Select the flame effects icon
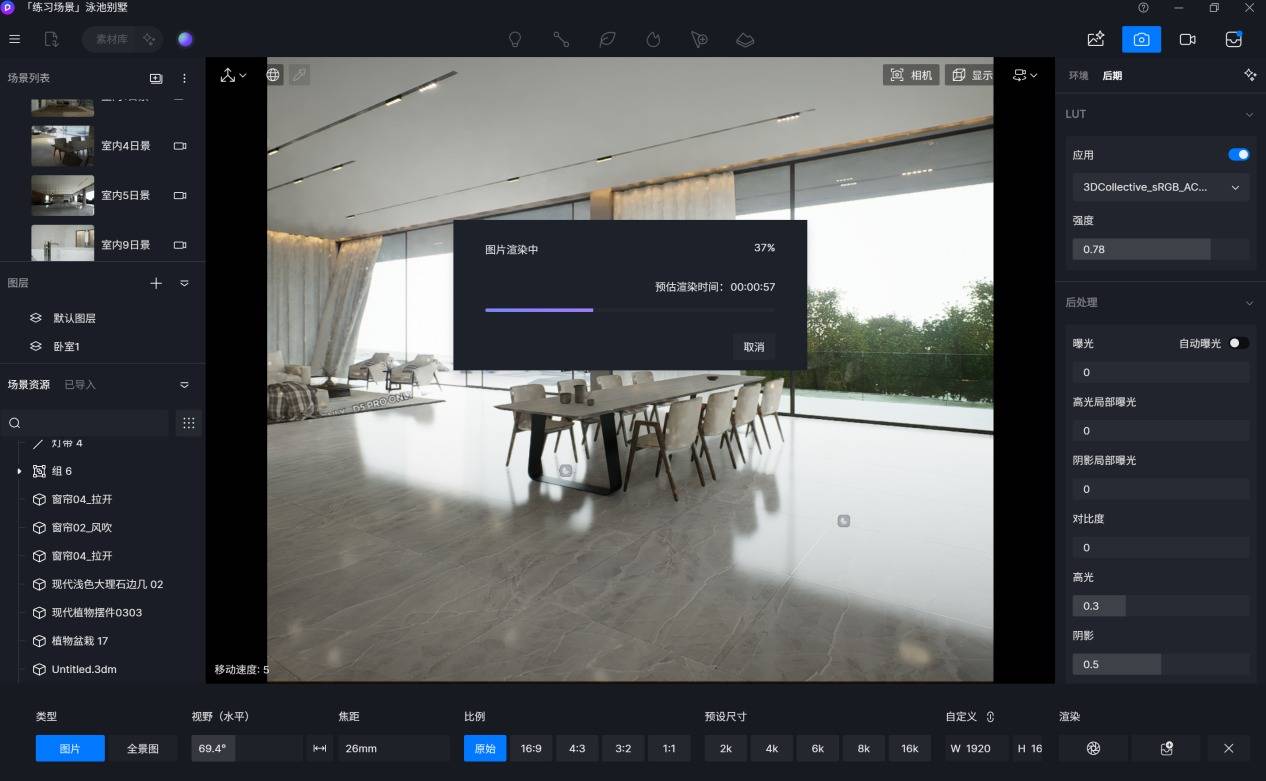Viewport: 1266px width, 781px height. [x=653, y=39]
